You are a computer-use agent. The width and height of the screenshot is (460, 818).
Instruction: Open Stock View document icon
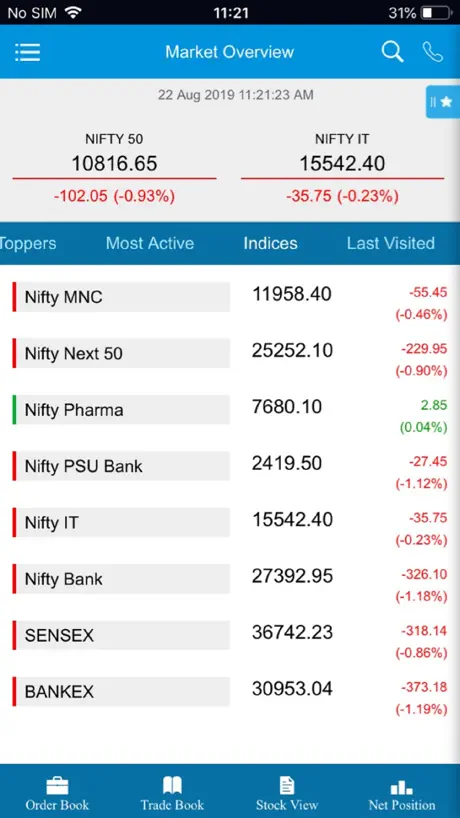coord(287,786)
